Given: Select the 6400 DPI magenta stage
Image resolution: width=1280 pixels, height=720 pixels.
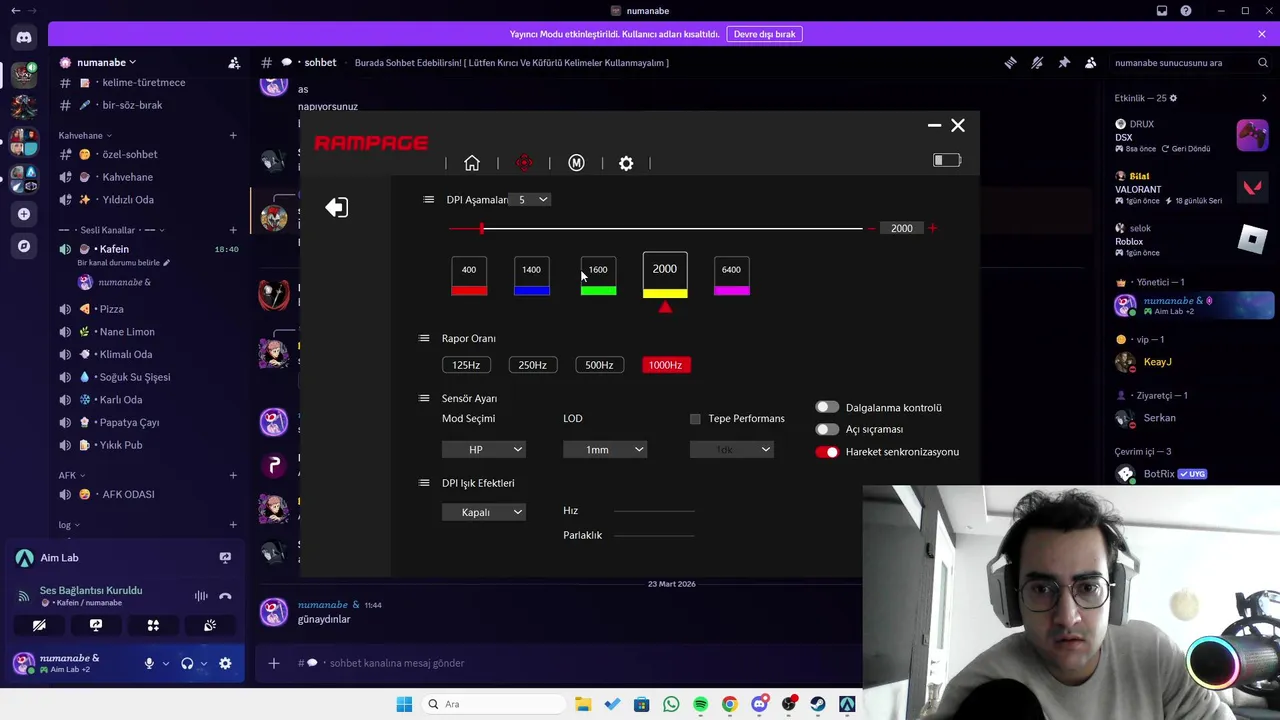Looking at the screenshot, I should (x=731, y=276).
